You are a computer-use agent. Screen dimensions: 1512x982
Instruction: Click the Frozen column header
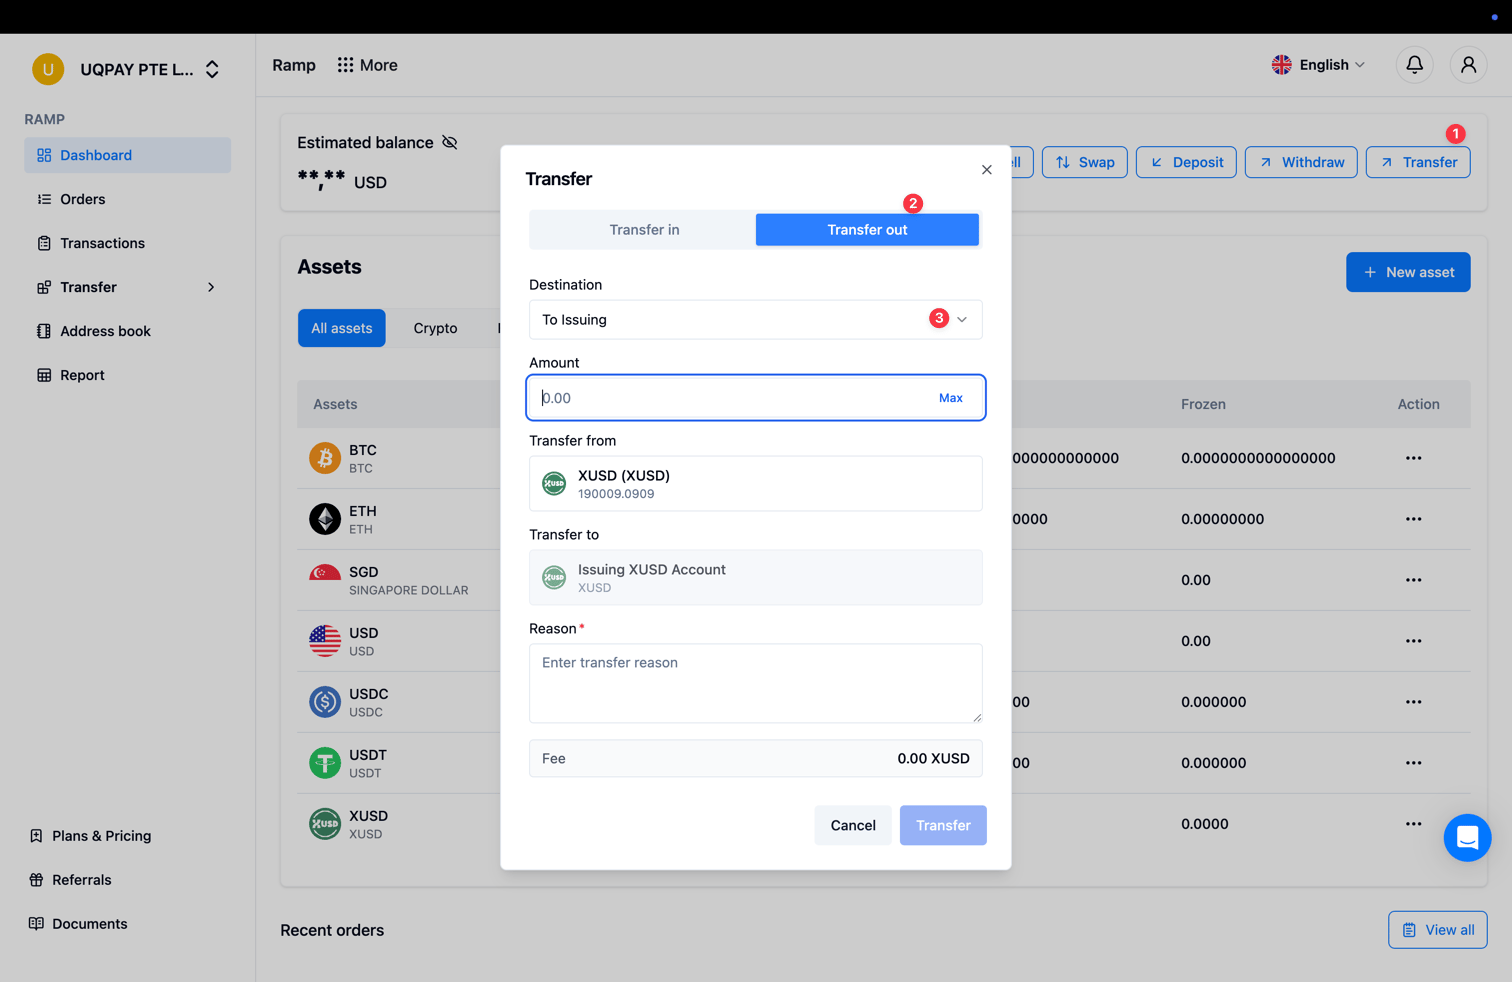1203,404
